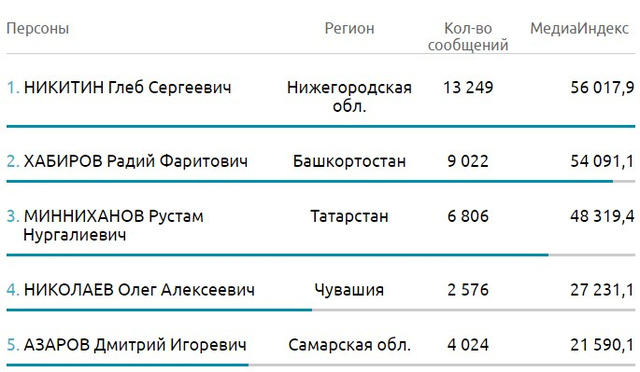Screen dimensions: 640x372
Task: Open НИКИТИН Глеб Сергеевич entry
Action: pos(127,87)
